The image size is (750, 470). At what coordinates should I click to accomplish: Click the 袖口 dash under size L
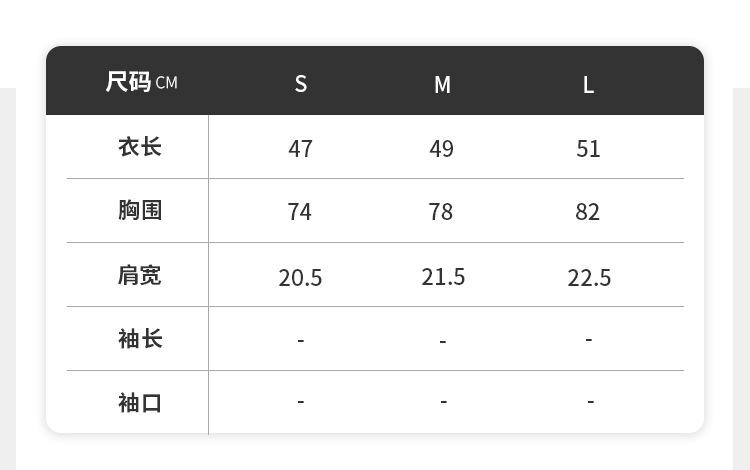590,402
